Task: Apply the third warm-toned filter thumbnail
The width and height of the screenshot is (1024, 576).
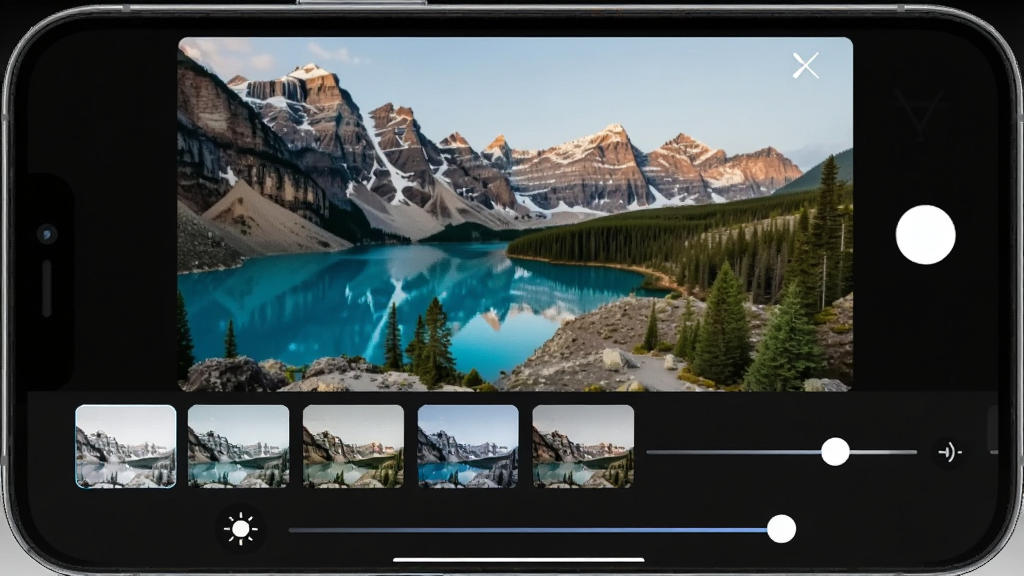Action: point(353,446)
